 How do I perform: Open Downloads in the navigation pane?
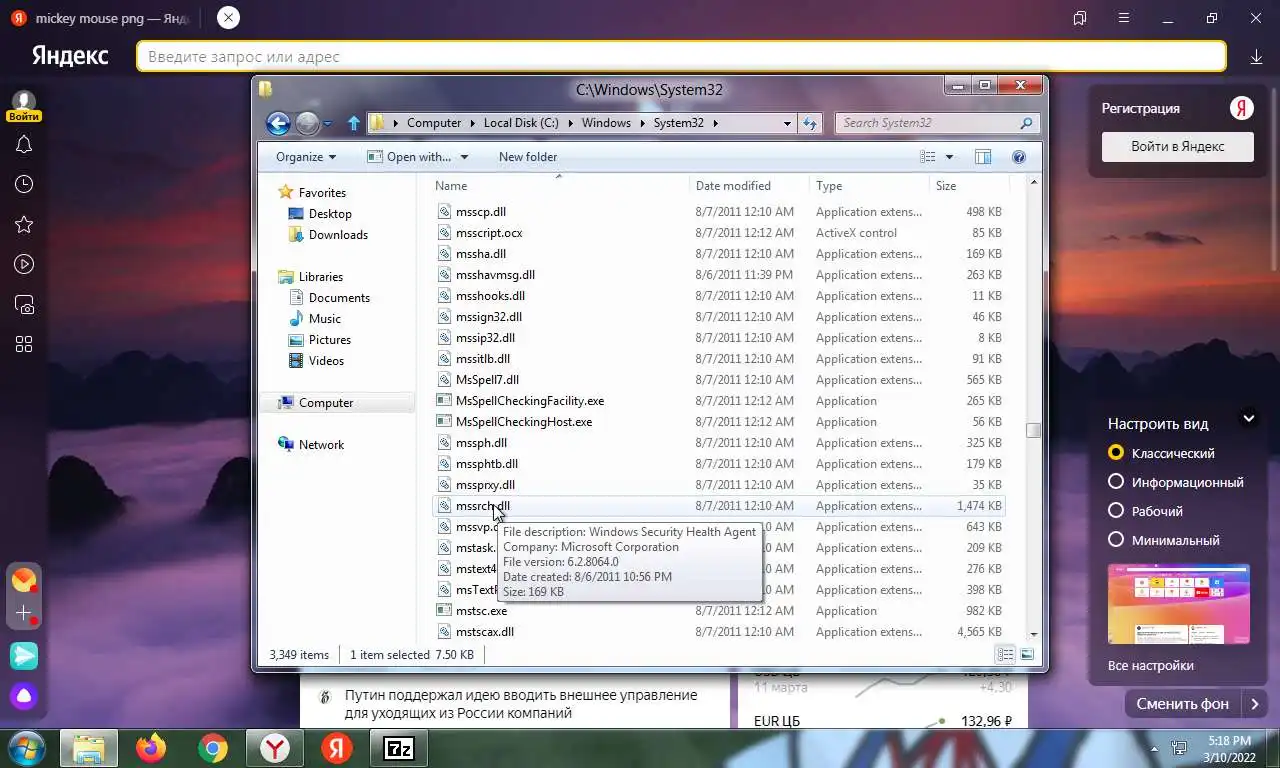click(x=328, y=234)
